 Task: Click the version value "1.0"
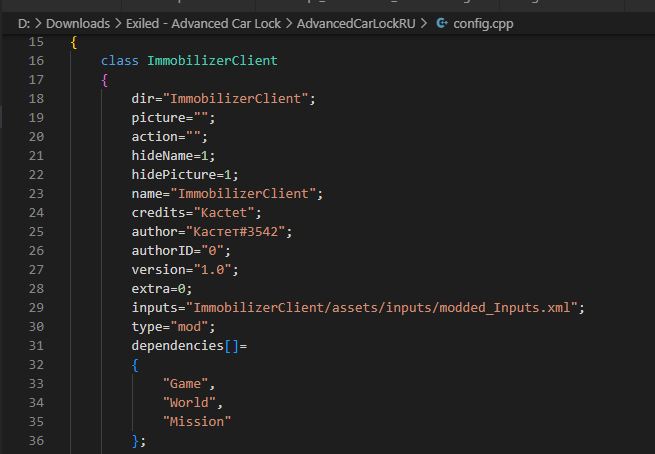pos(212,270)
